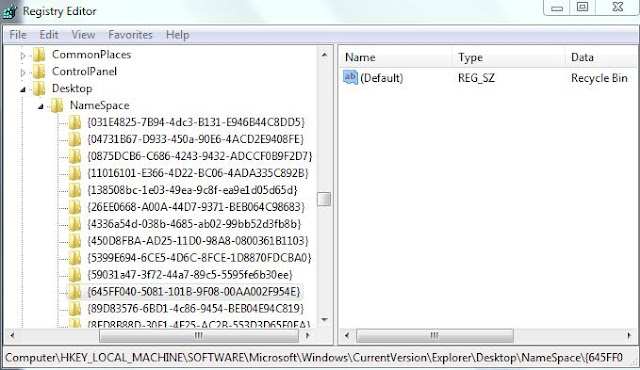Click tree pane horizontal scroll right arrow
The image size is (640, 370).
(308, 336)
